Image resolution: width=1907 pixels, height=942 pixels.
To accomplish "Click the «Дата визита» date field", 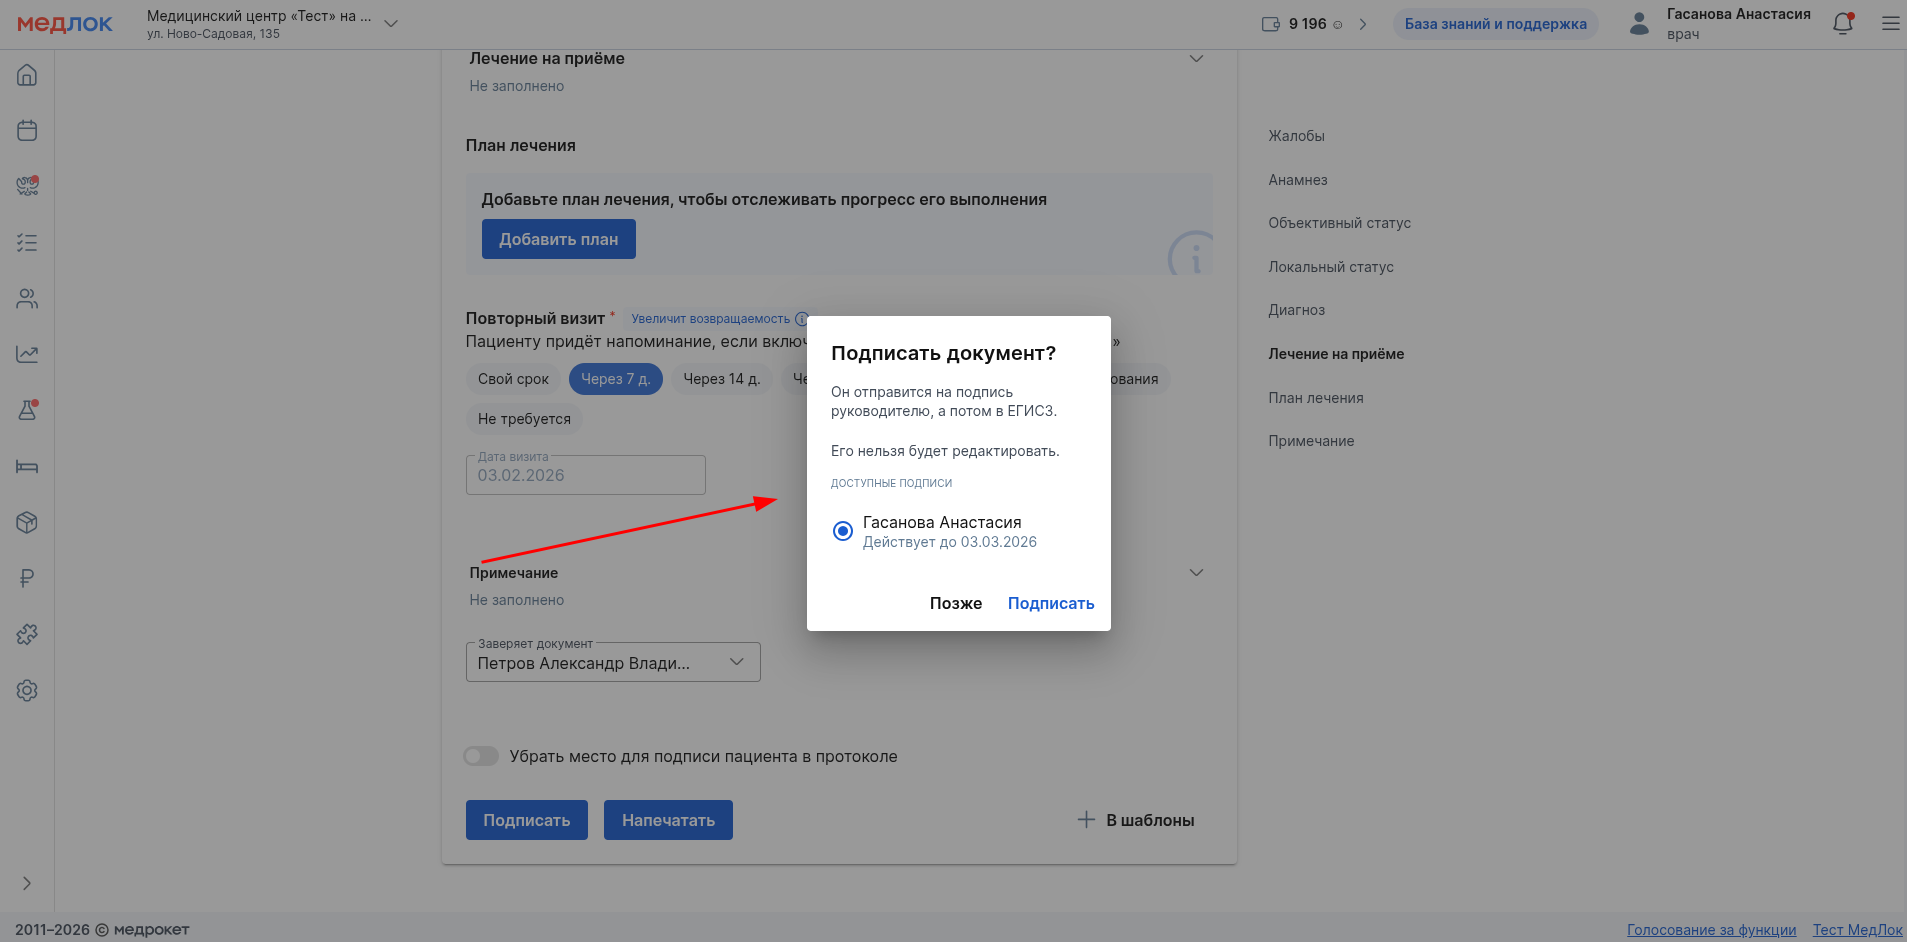I will [585, 476].
